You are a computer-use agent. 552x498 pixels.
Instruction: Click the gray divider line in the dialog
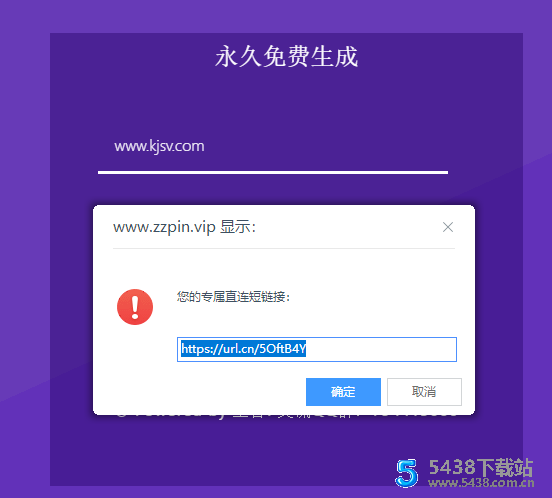(x=284, y=248)
